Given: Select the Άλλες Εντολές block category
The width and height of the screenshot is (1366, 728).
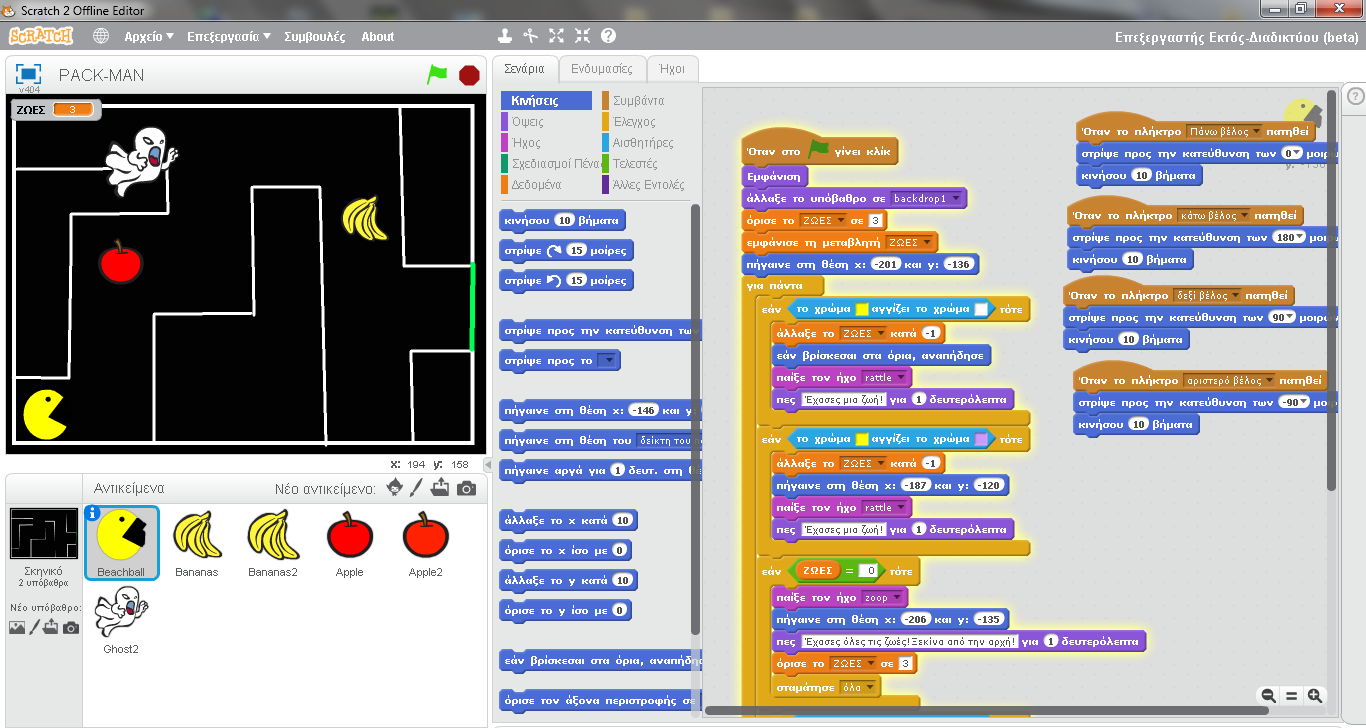Looking at the screenshot, I should coord(646,185).
